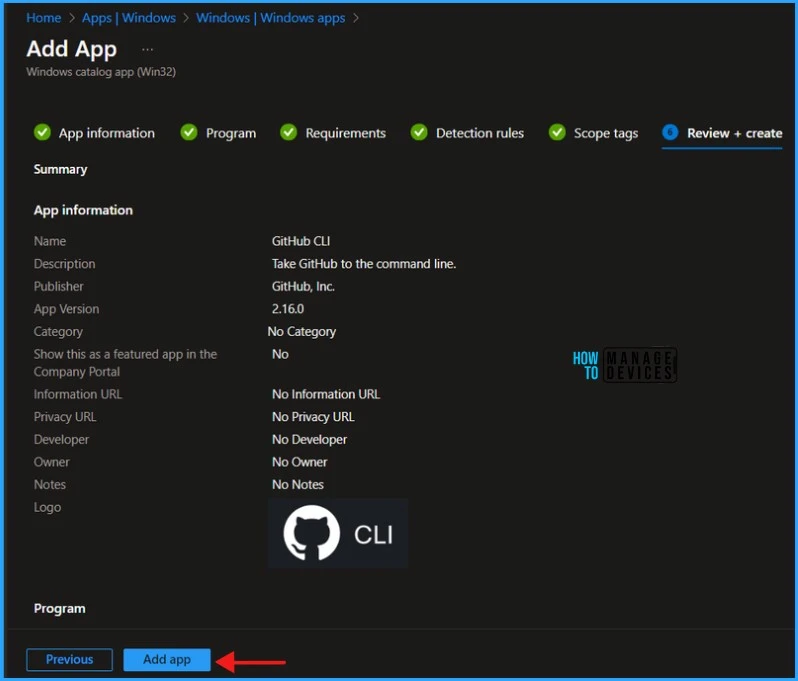
Task: Open Windows | Windows apps breadcrumb
Action: coord(270,18)
